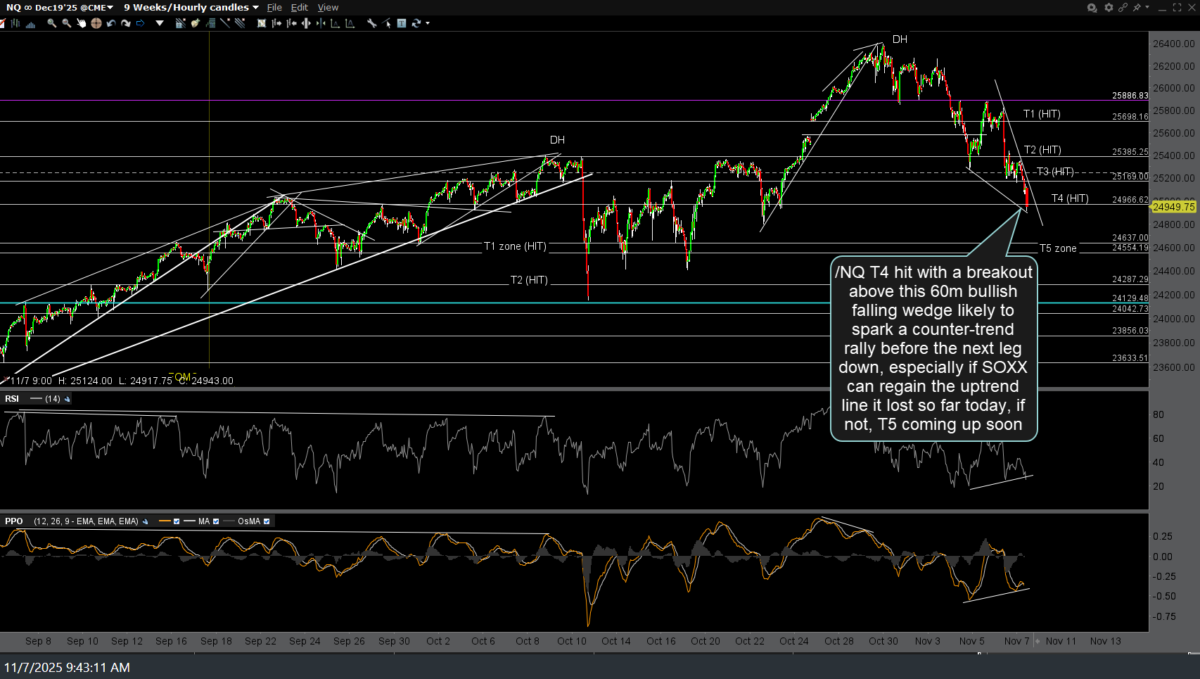Open the View menu
Viewport: 1200px width, 679px height.
(x=328, y=7)
